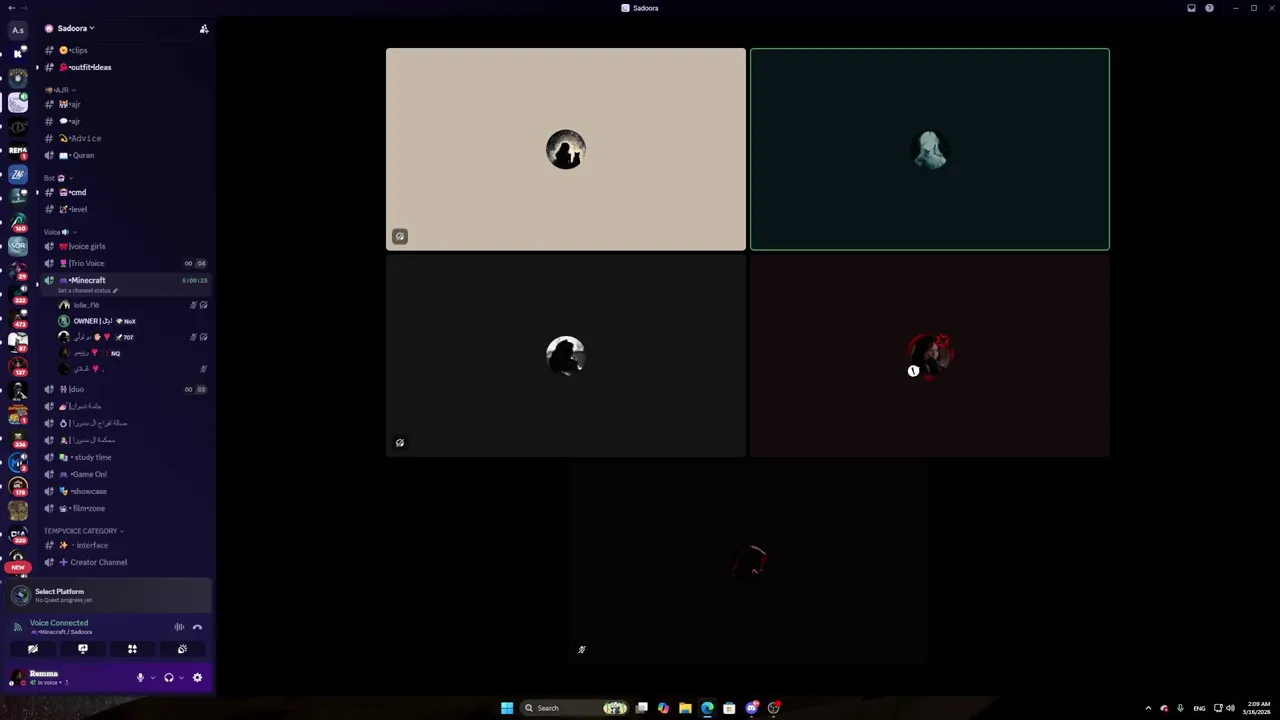The image size is (1280, 720).
Task: Join the Quran voice channel
Action: click(x=125, y=155)
